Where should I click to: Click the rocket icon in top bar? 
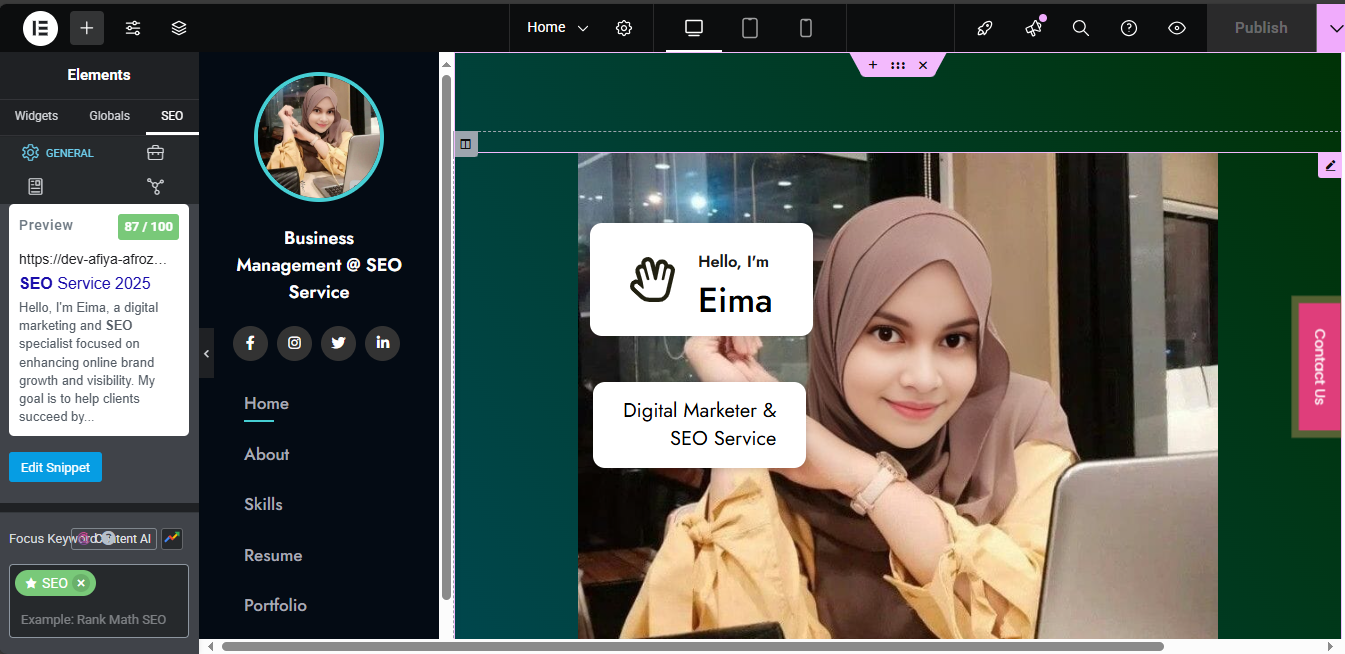[x=985, y=28]
